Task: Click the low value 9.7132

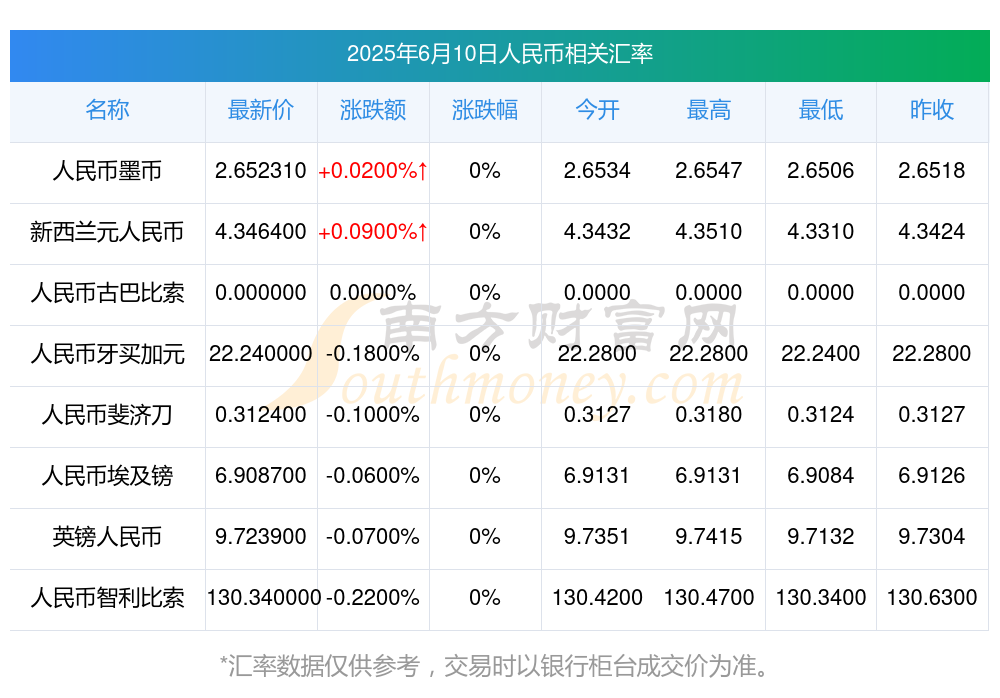Action: pos(821,536)
